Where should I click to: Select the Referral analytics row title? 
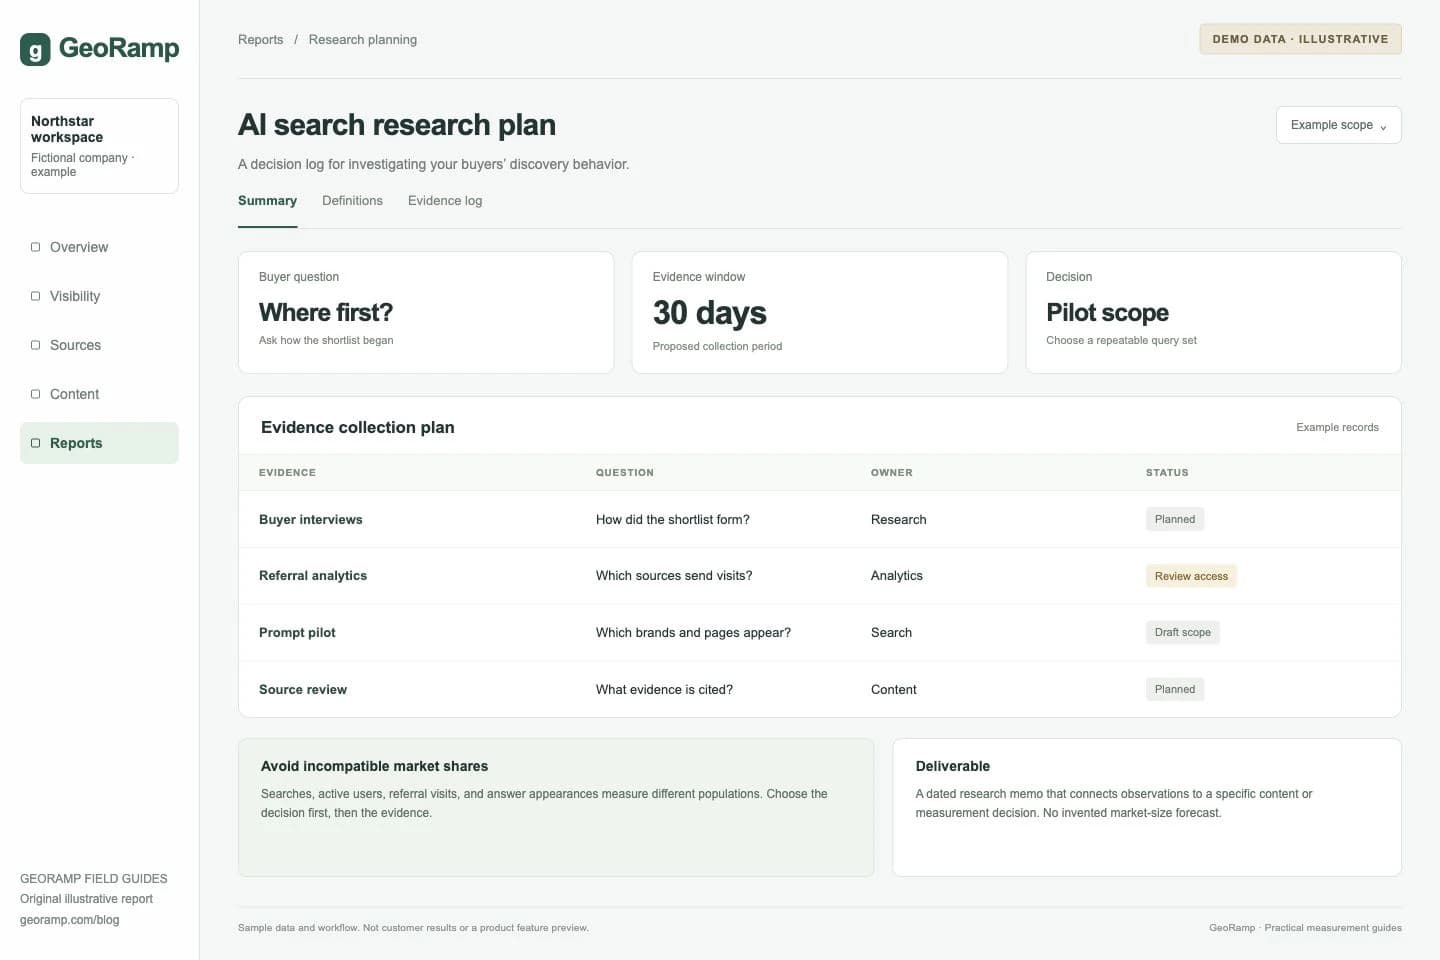coord(313,576)
